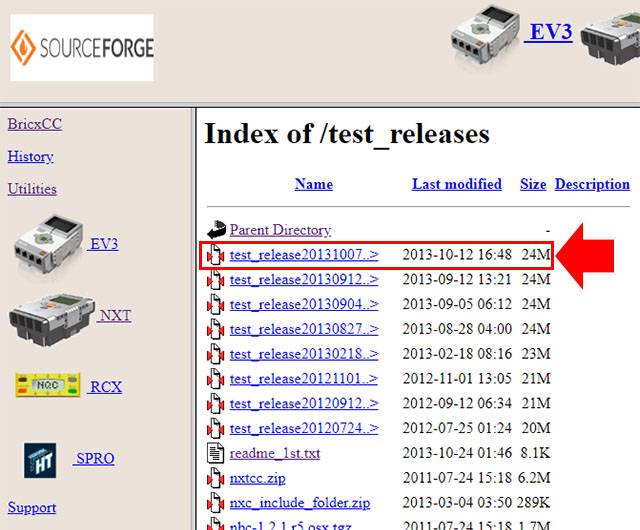Click the SourceForge logo

[x=82, y=47]
